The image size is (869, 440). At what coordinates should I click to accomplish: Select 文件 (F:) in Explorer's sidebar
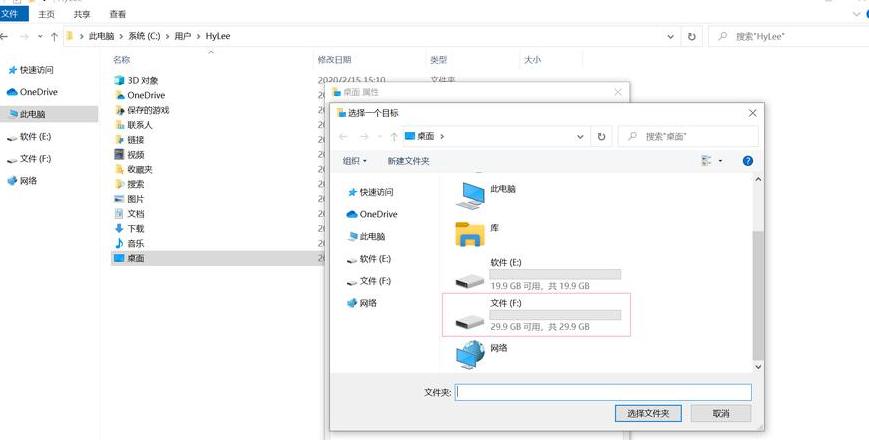pyautogui.click(x=29, y=158)
